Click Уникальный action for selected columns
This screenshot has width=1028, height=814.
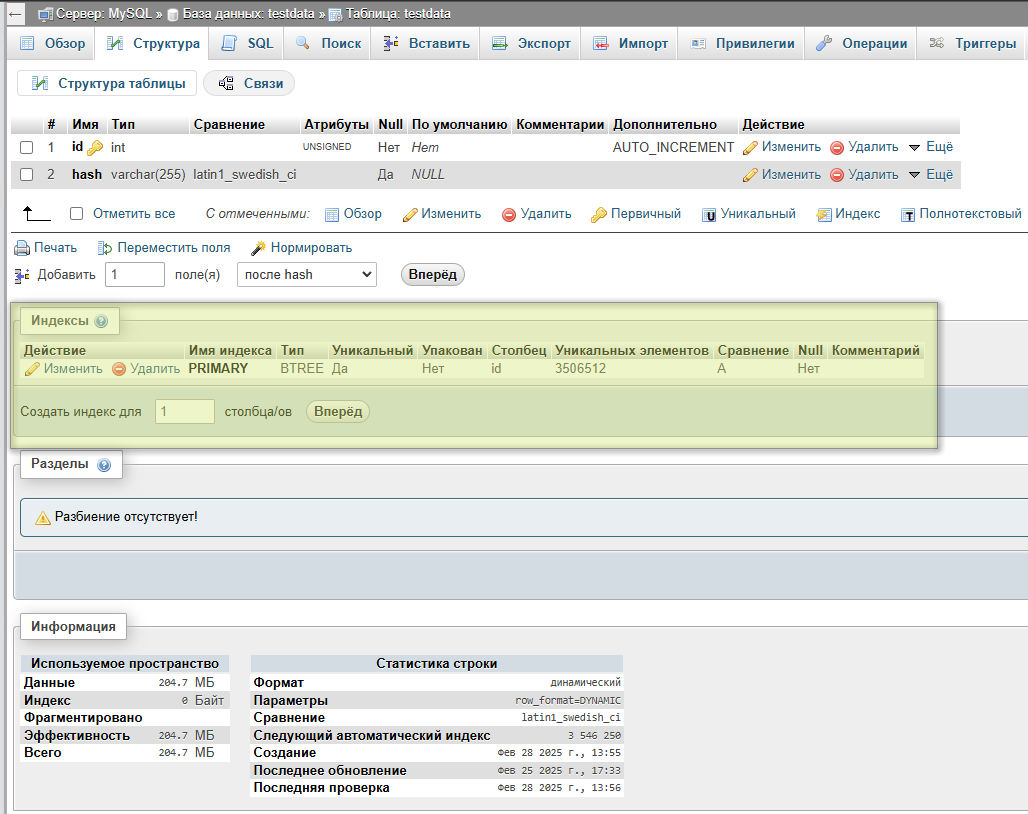tap(749, 214)
